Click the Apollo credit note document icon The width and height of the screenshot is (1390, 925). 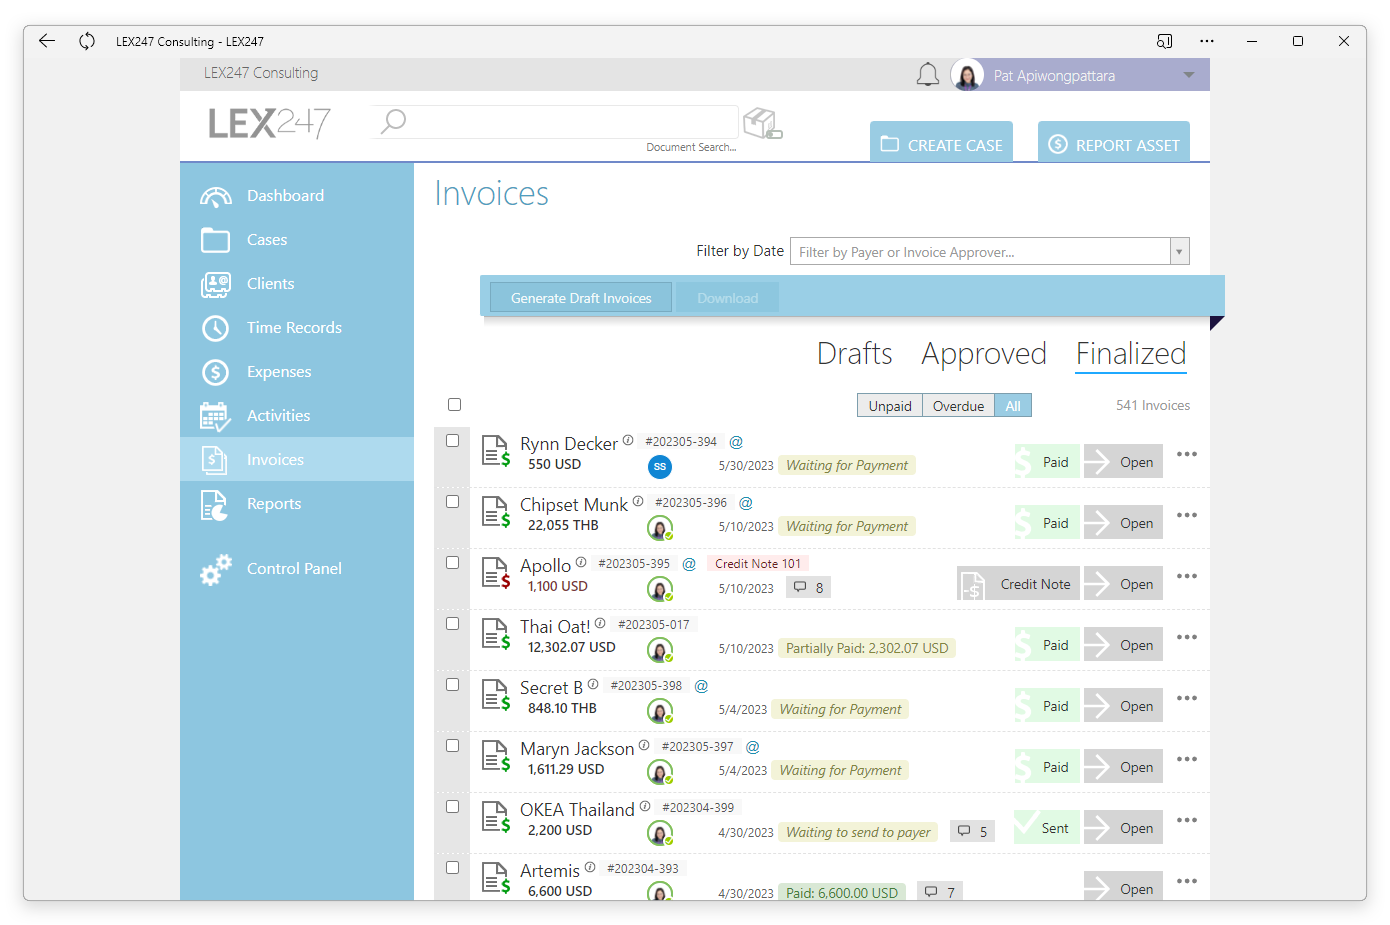click(x=496, y=574)
